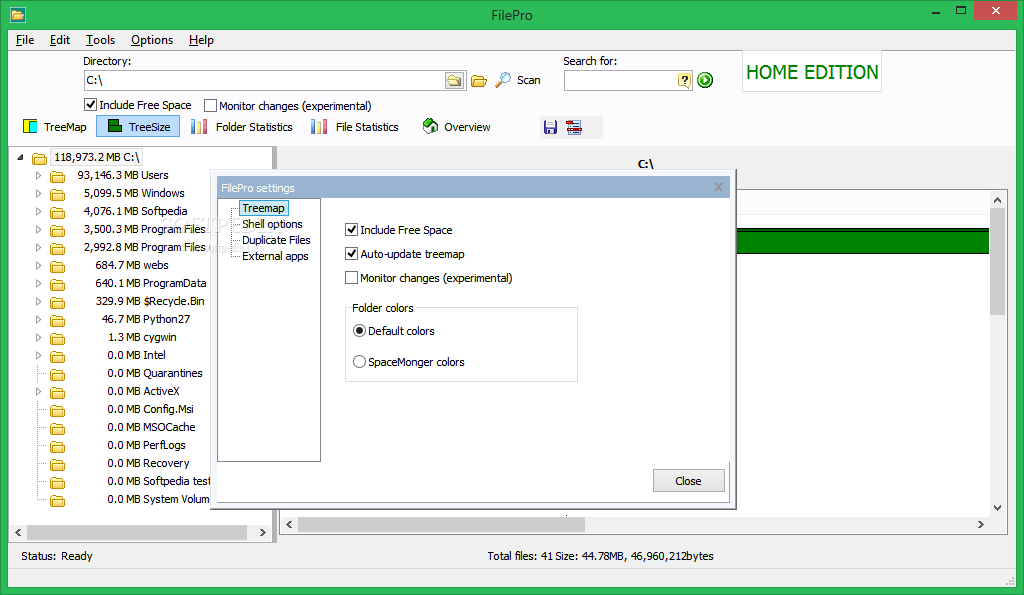Viewport: 1024px width, 595px height.
Task: Start search with green go icon
Action: click(x=705, y=80)
